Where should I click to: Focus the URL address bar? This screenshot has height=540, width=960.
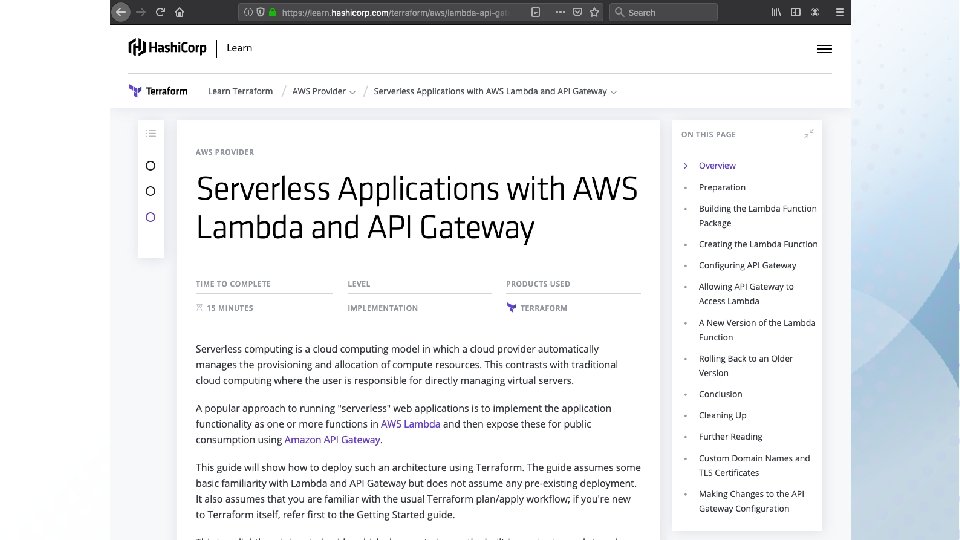click(x=395, y=12)
